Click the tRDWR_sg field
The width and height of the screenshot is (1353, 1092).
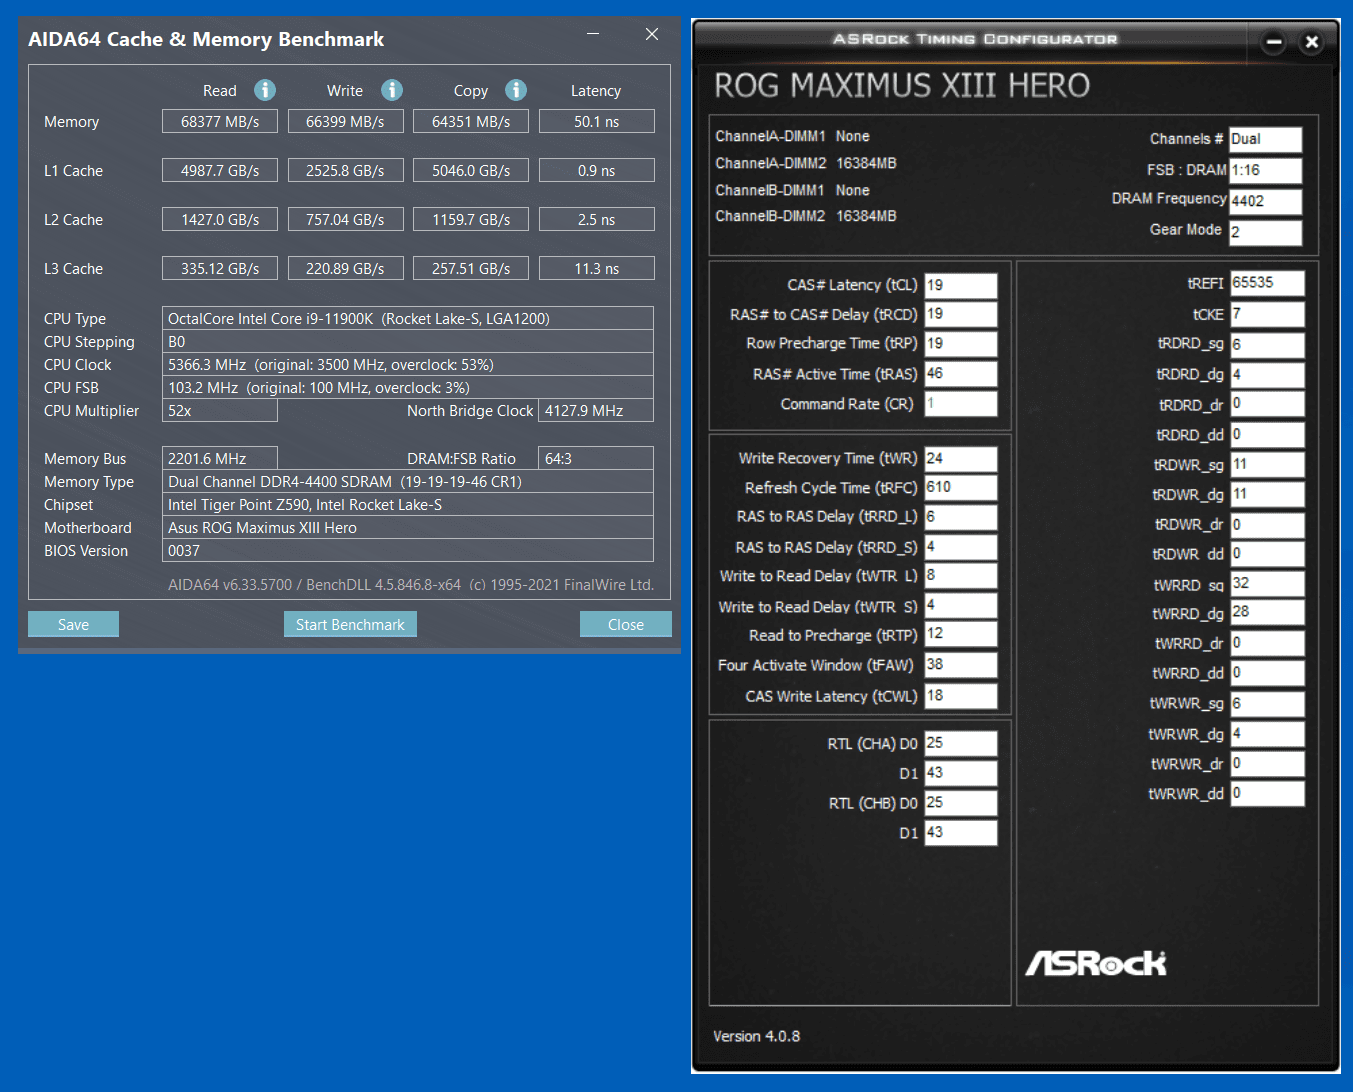tap(1267, 464)
